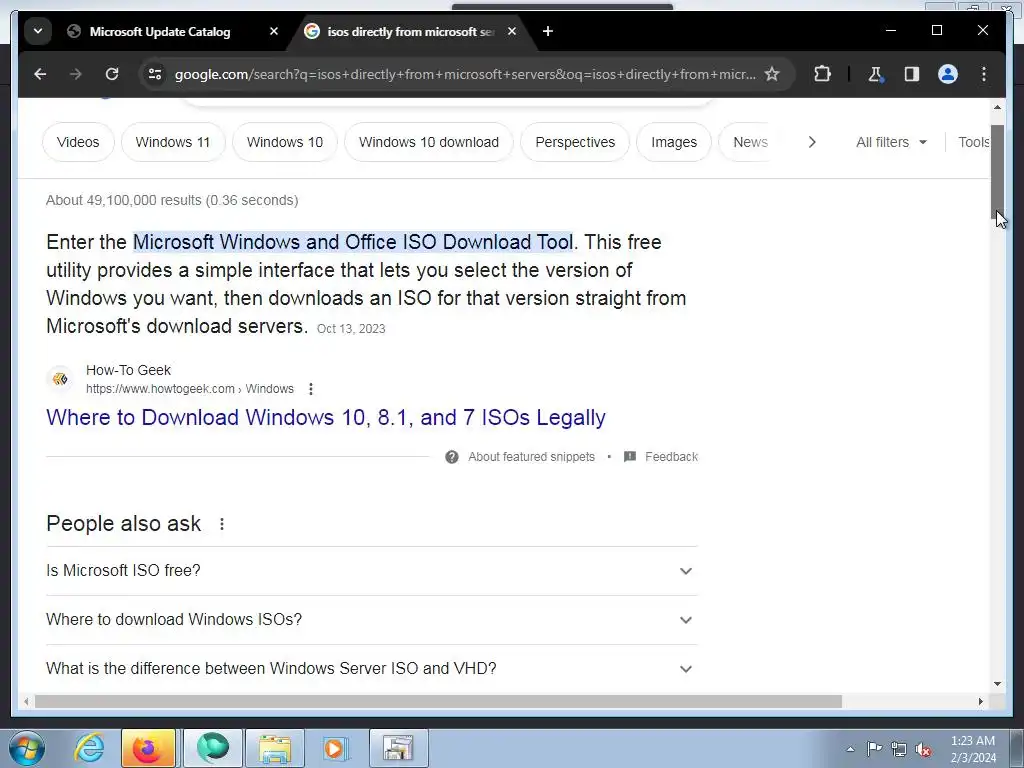Show hidden system tray icons
This screenshot has width=1024, height=768.
click(x=850, y=749)
